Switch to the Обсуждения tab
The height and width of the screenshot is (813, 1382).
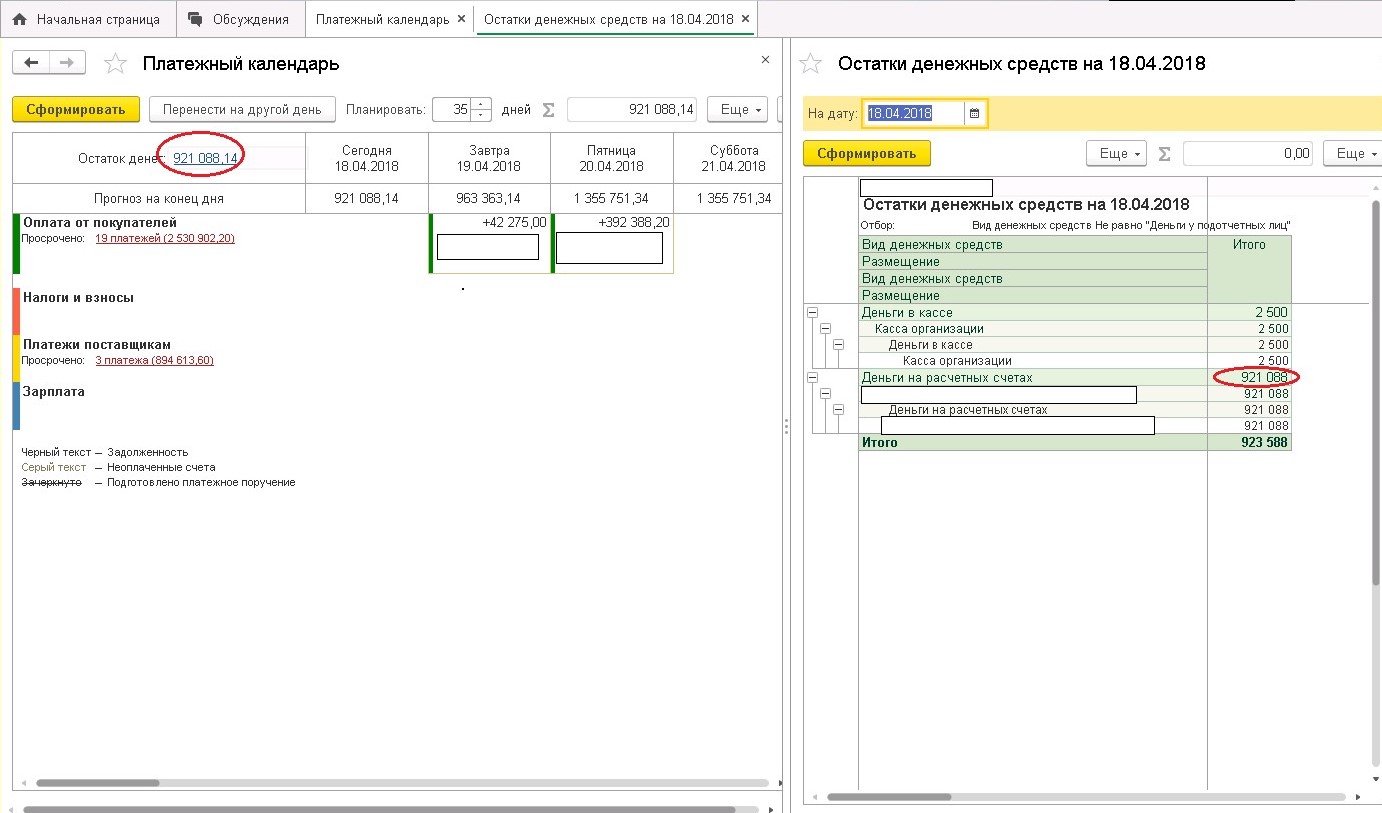pos(240,19)
